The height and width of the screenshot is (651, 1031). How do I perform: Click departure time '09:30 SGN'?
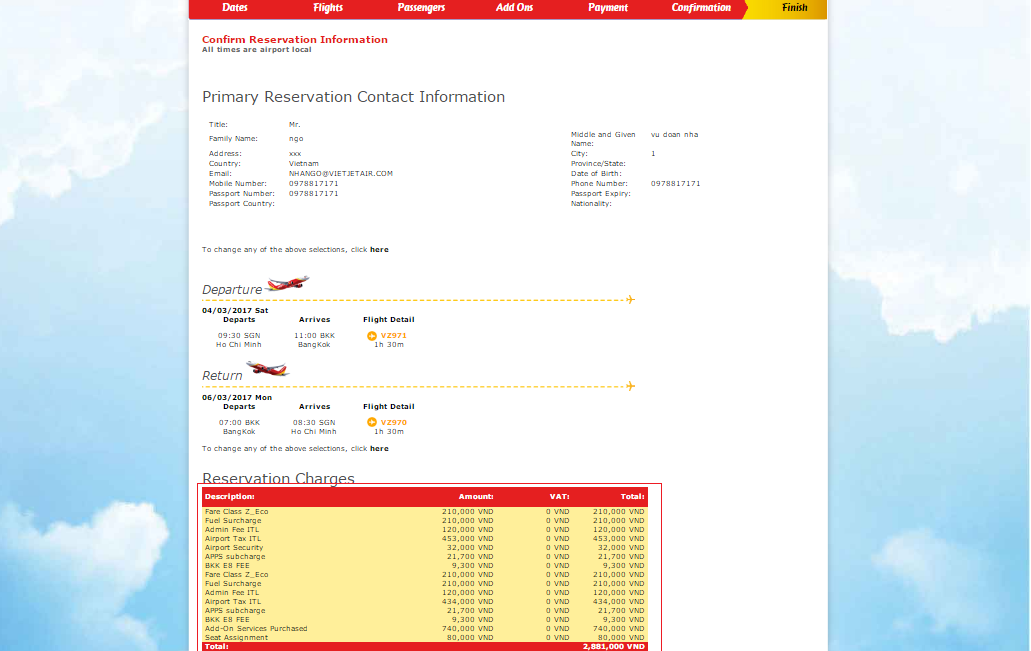239,336
